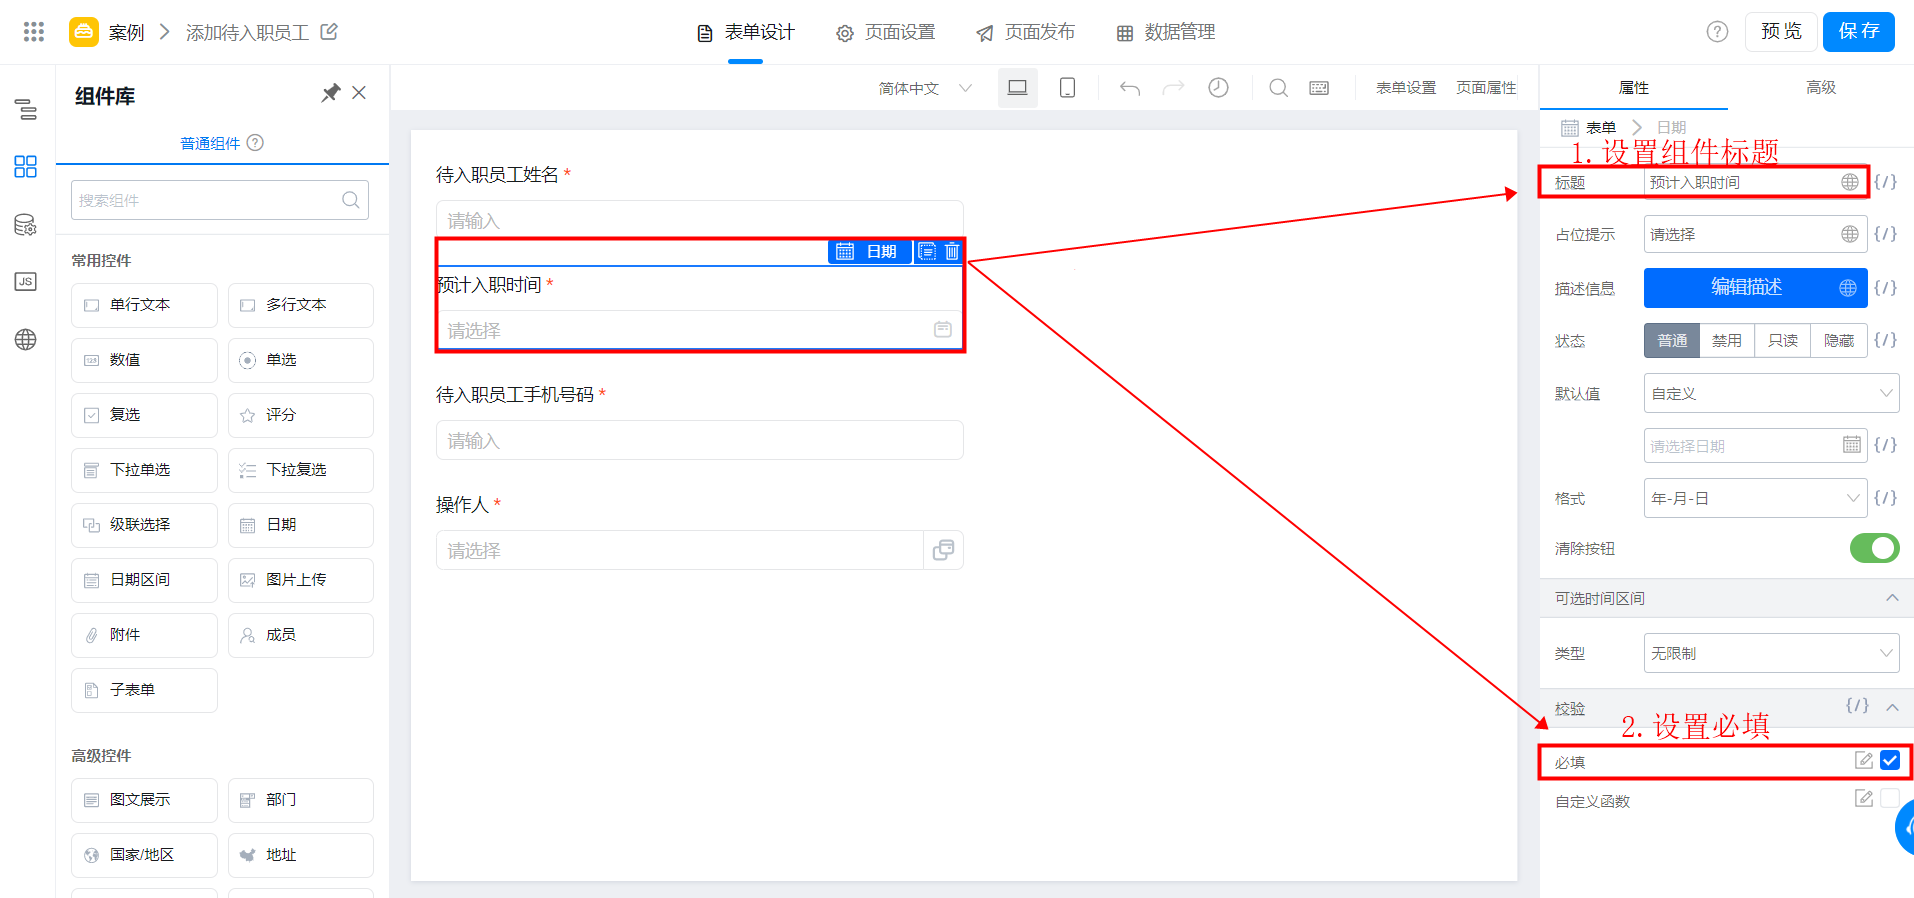Open the version history clock icon
1914x898 pixels.
(x=1218, y=88)
